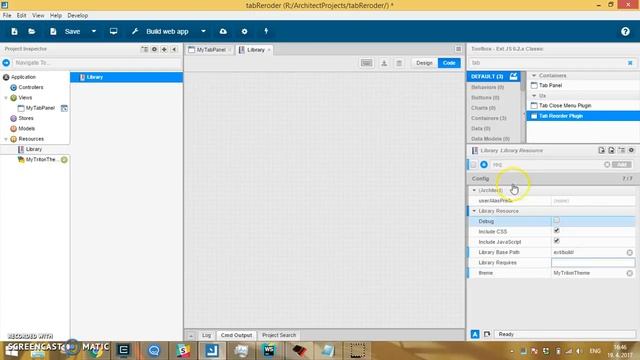Select Stores node in project tree

pyautogui.click(x=26, y=118)
